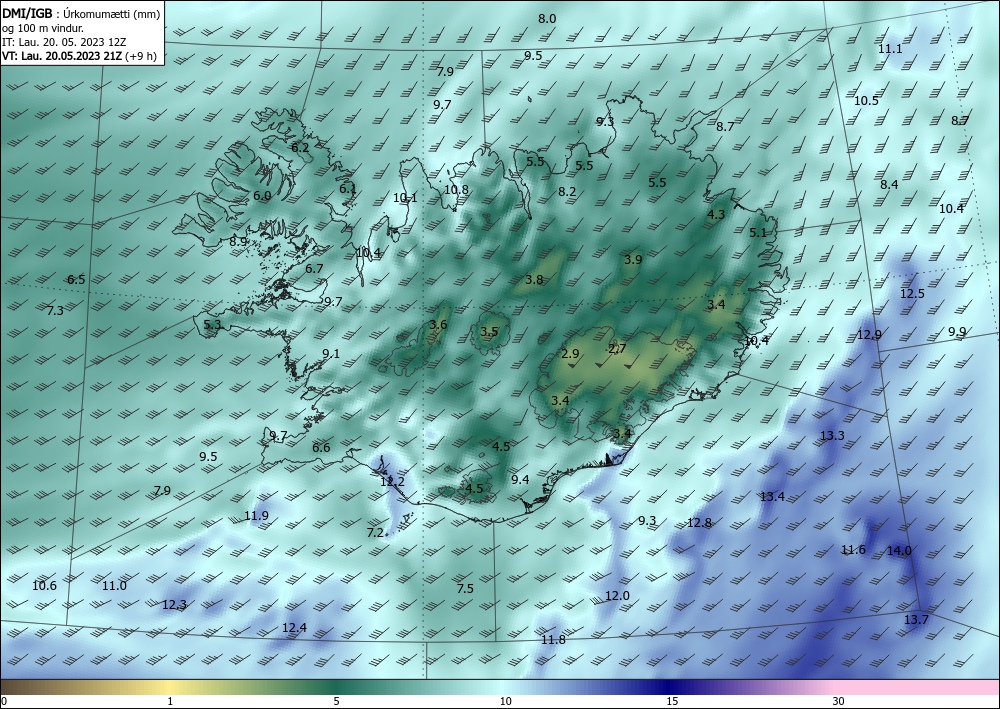The width and height of the screenshot is (1000, 709).
Task: Click the legend scale label '10'
Action: 505,701
